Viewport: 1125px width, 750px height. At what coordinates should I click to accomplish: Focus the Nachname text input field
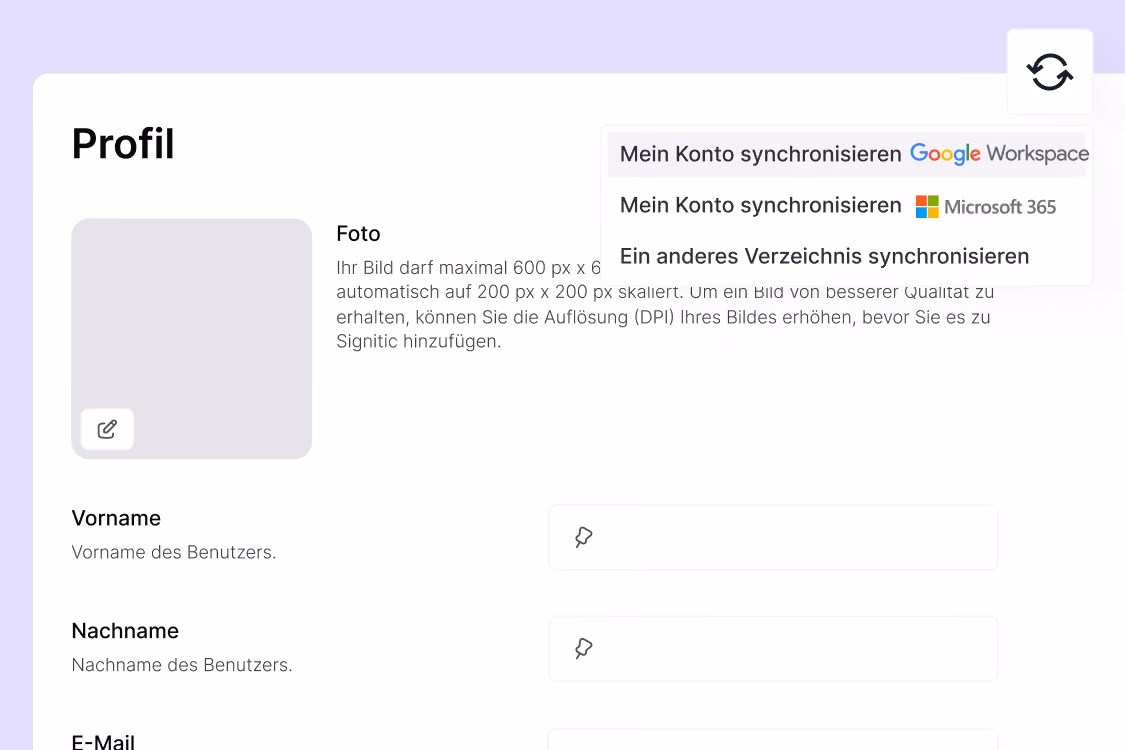tap(773, 649)
